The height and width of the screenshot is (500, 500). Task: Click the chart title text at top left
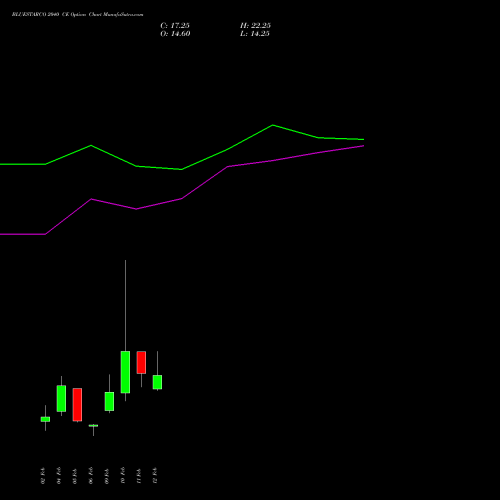point(77,15)
